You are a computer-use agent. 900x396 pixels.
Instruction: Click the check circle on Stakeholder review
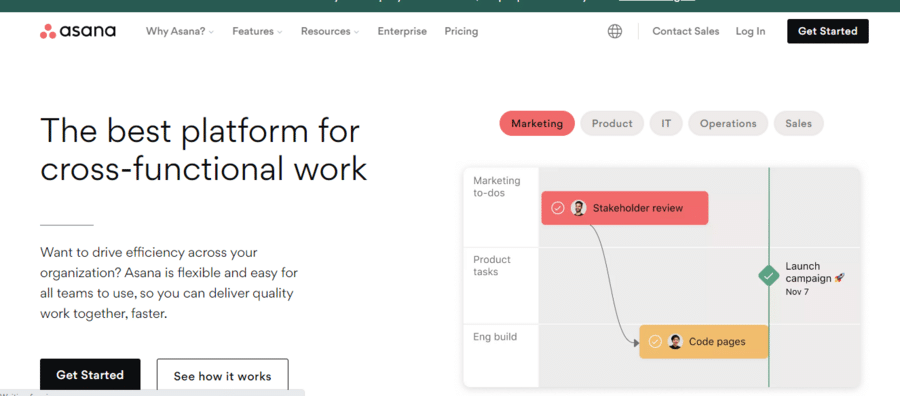pyautogui.click(x=557, y=208)
